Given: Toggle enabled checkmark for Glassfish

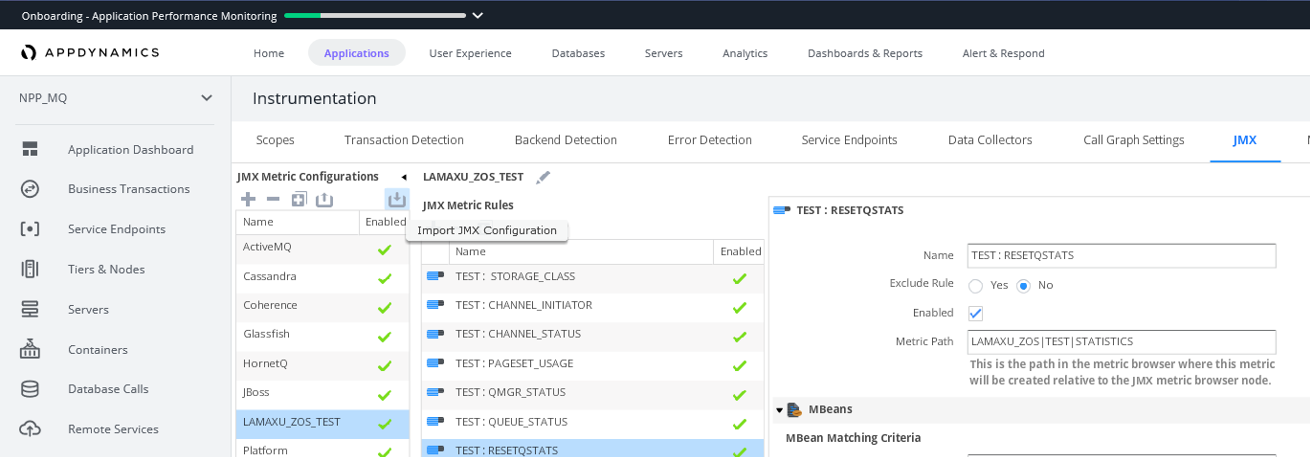Looking at the screenshot, I should click(x=384, y=337).
